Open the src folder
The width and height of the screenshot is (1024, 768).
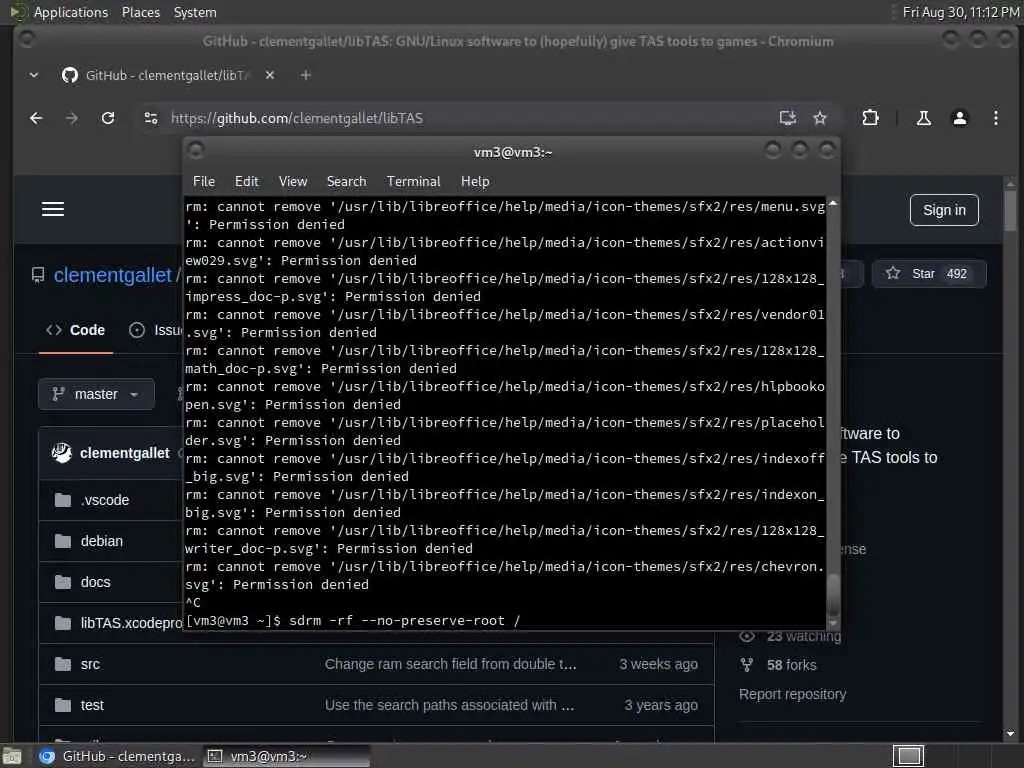[x=90, y=664]
